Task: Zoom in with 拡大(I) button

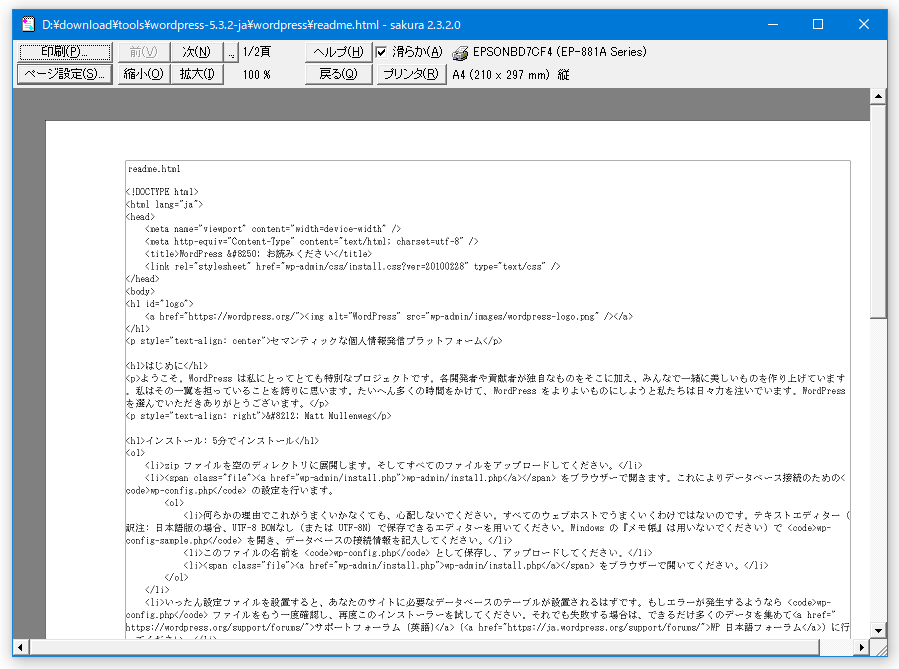Action: coord(196,75)
